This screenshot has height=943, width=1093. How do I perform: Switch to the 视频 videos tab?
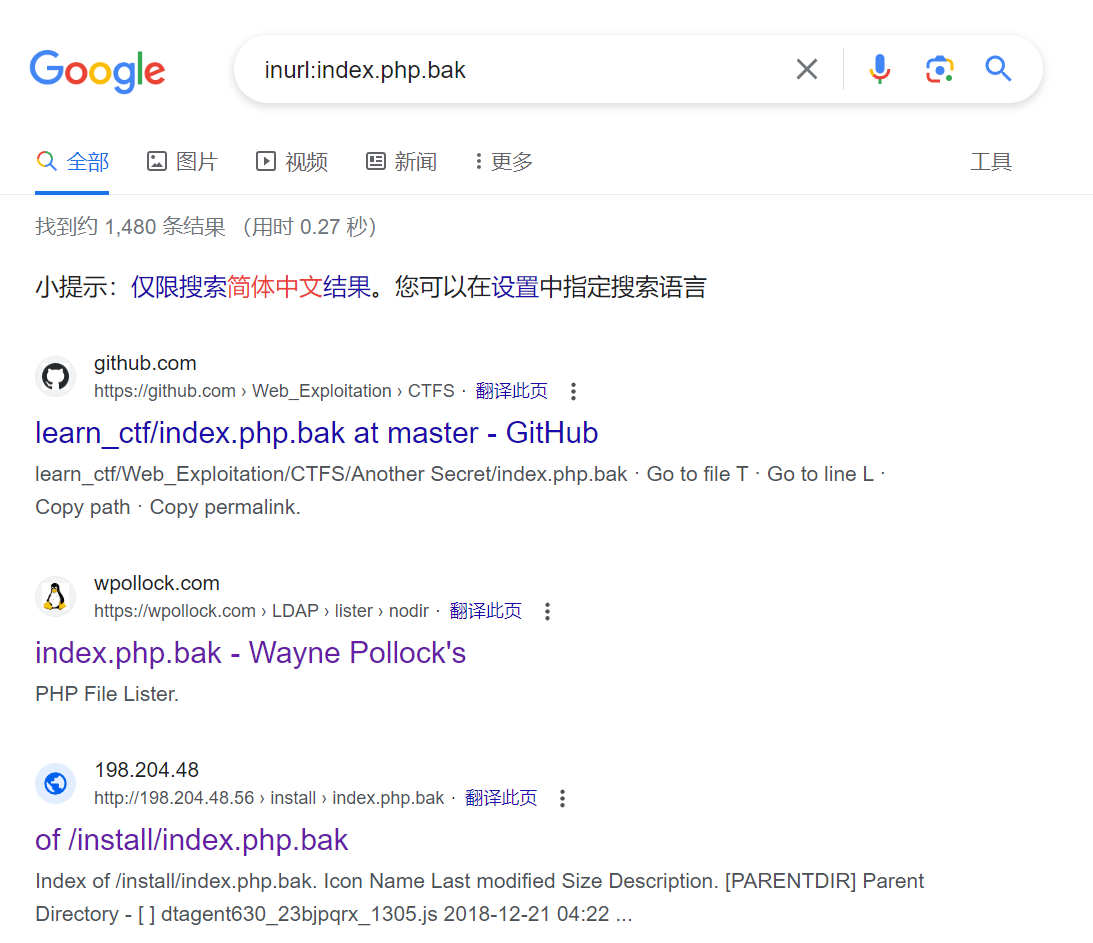(x=292, y=161)
